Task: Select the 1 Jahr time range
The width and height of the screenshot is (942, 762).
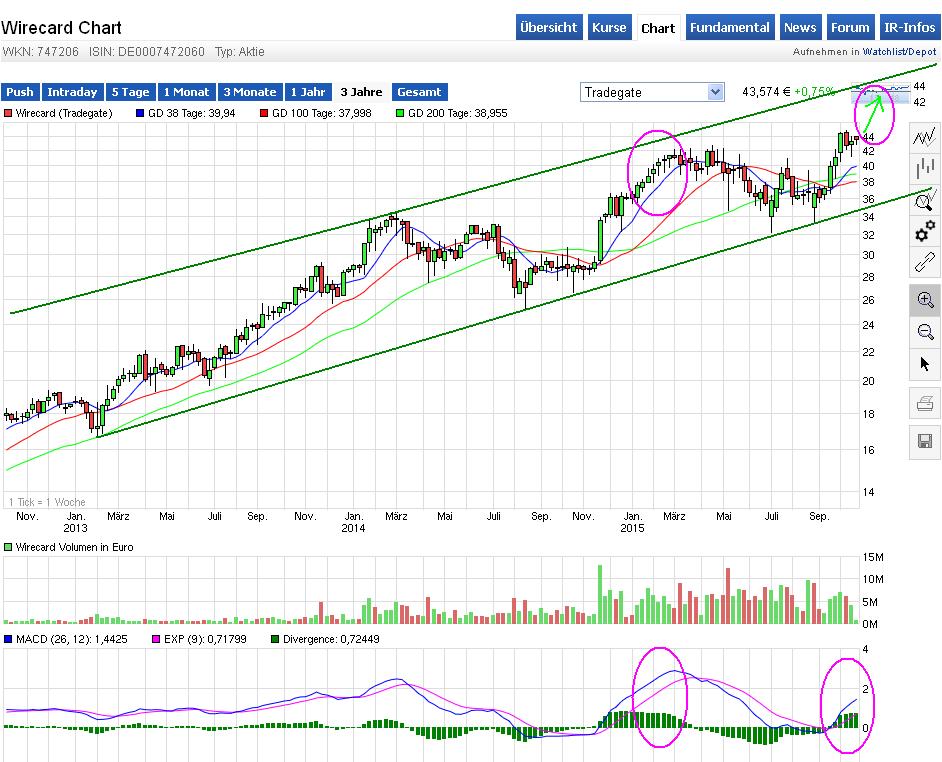Action: click(x=308, y=92)
